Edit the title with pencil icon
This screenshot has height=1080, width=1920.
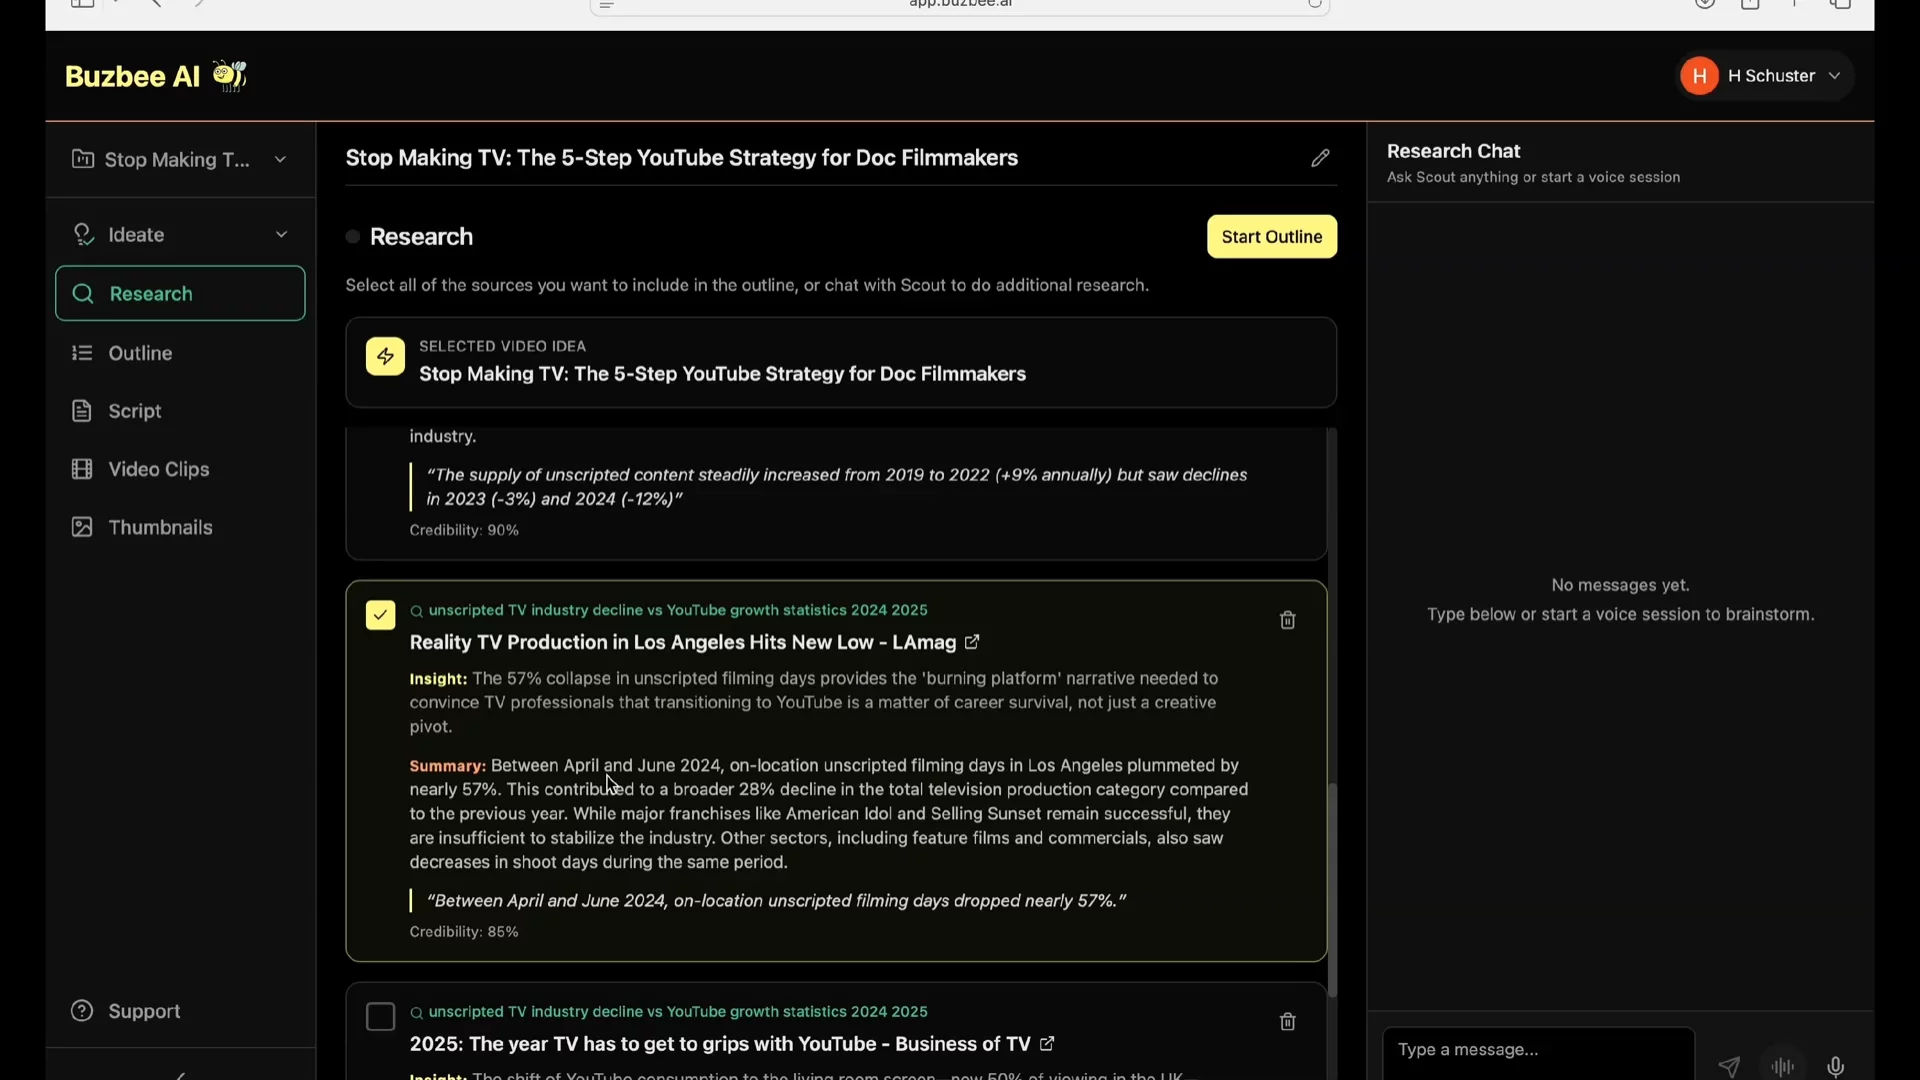pos(1320,158)
